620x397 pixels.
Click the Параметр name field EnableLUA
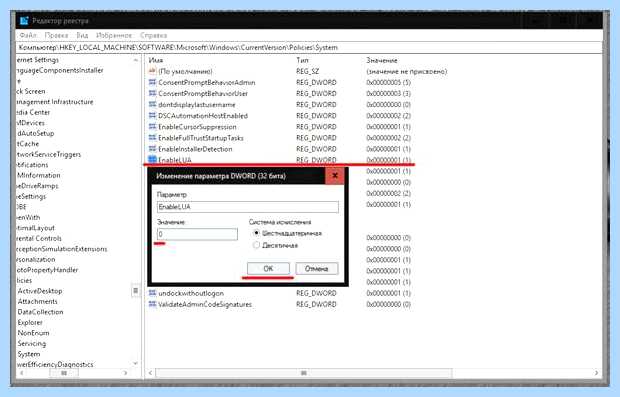(x=248, y=207)
